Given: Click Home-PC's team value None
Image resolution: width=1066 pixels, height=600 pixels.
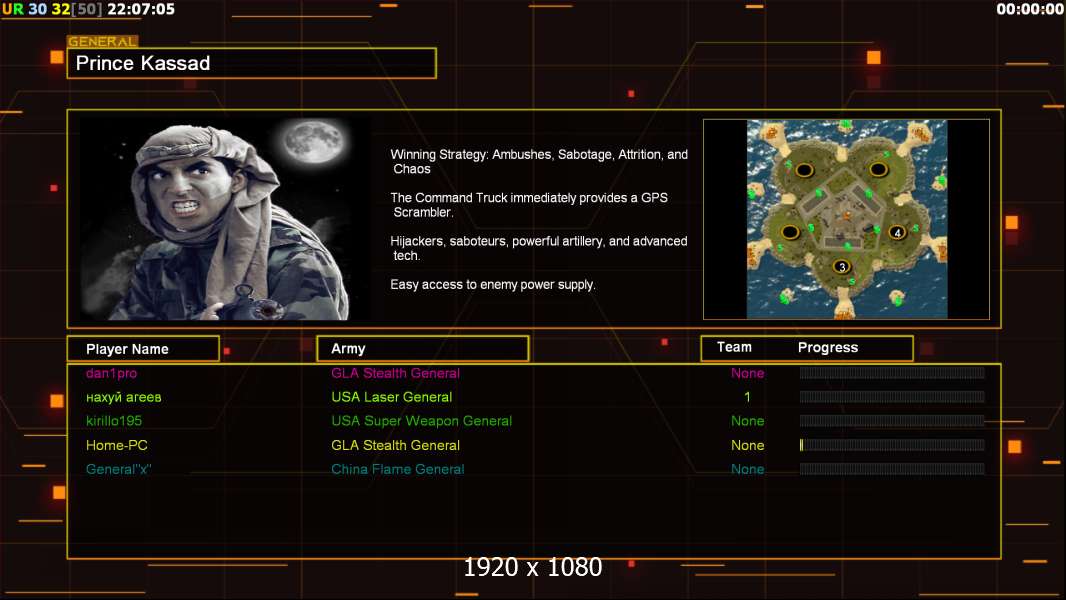Looking at the screenshot, I should pos(748,445).
